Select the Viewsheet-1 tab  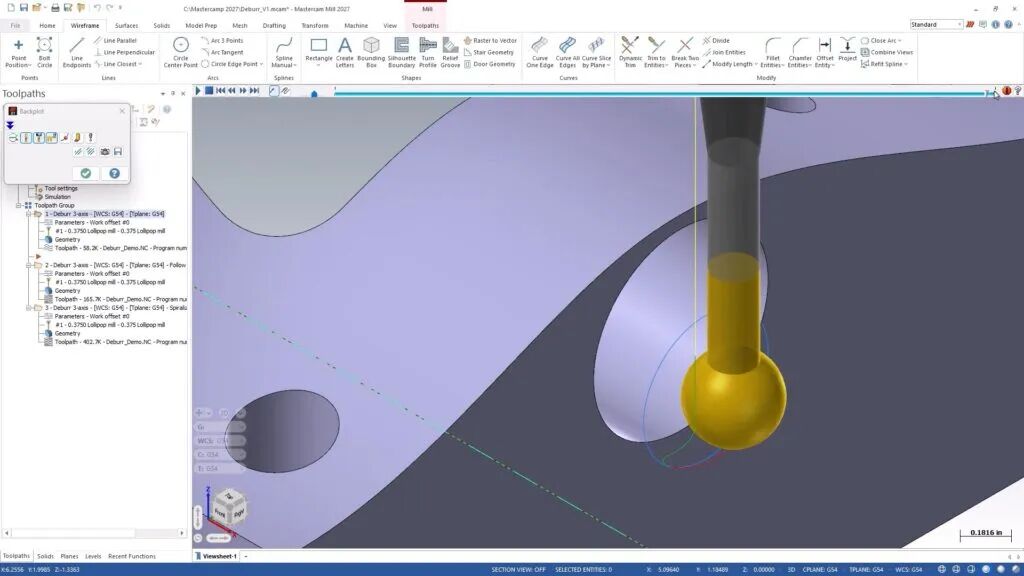219,556
